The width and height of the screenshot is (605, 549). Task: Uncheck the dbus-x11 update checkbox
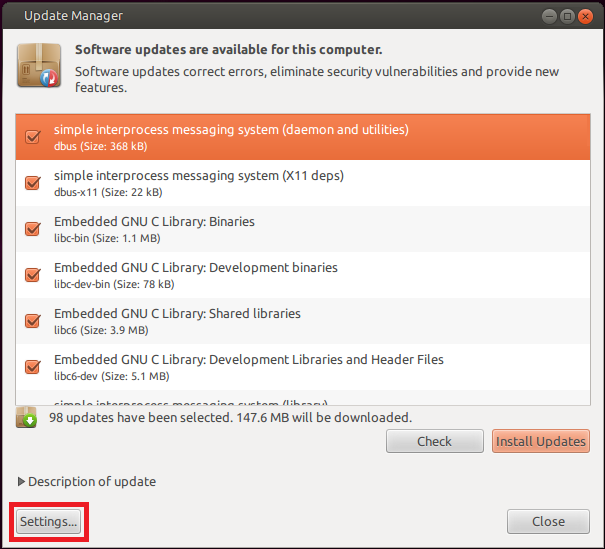[x=32, y=183]
